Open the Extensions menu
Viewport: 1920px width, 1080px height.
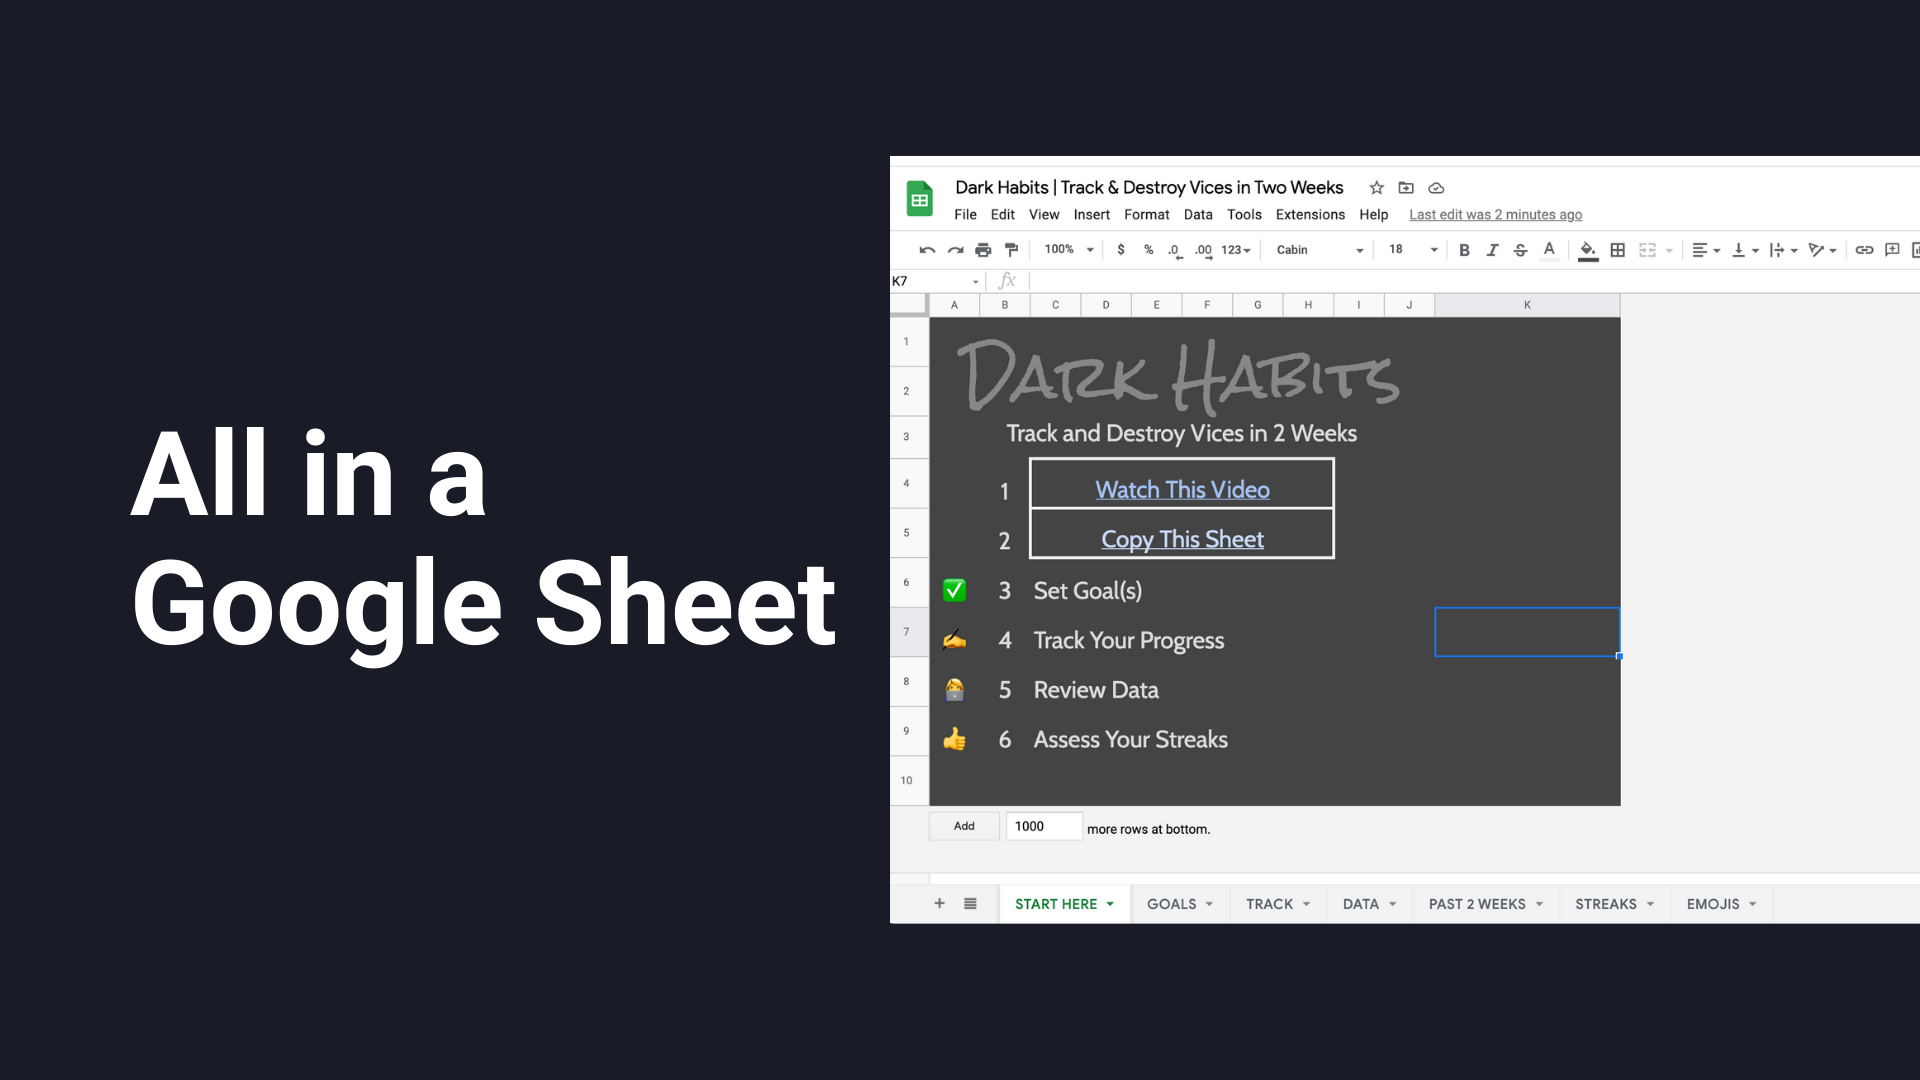click(1310, 215)
